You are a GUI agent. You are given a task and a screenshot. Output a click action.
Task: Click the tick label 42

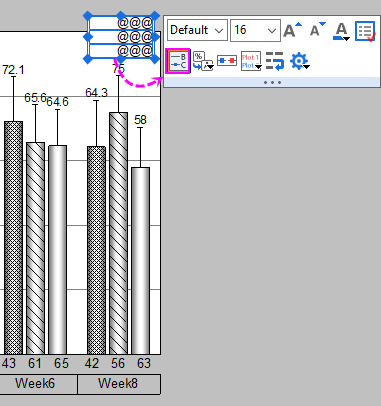[x=92, y=363]
